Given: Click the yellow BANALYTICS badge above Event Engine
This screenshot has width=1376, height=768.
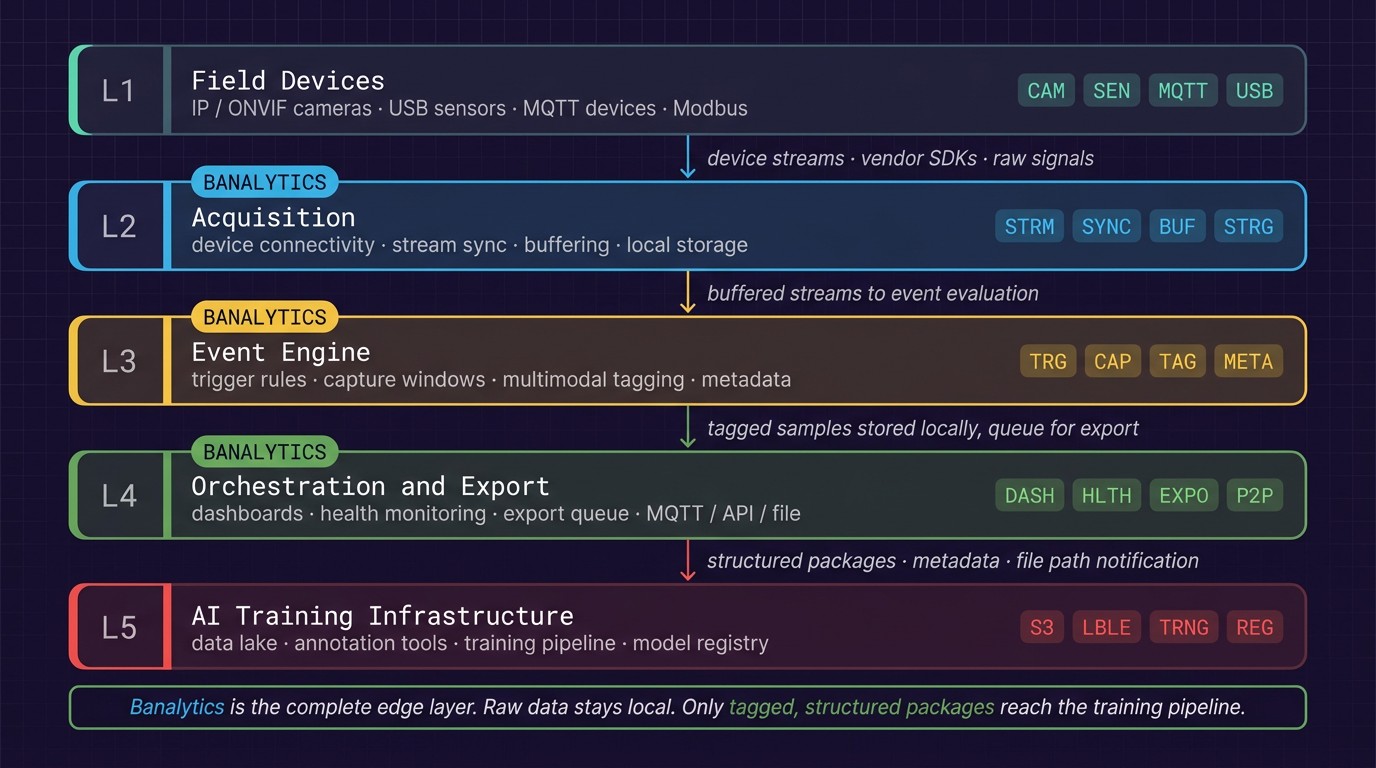Looking at the screenshot, I should (265, 317).
